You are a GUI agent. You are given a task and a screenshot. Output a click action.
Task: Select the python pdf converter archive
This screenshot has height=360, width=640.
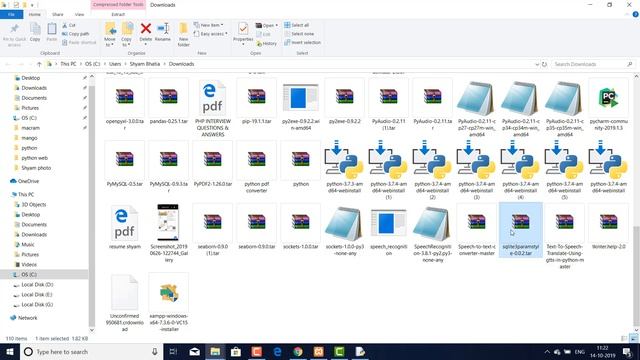pos(257,167)
